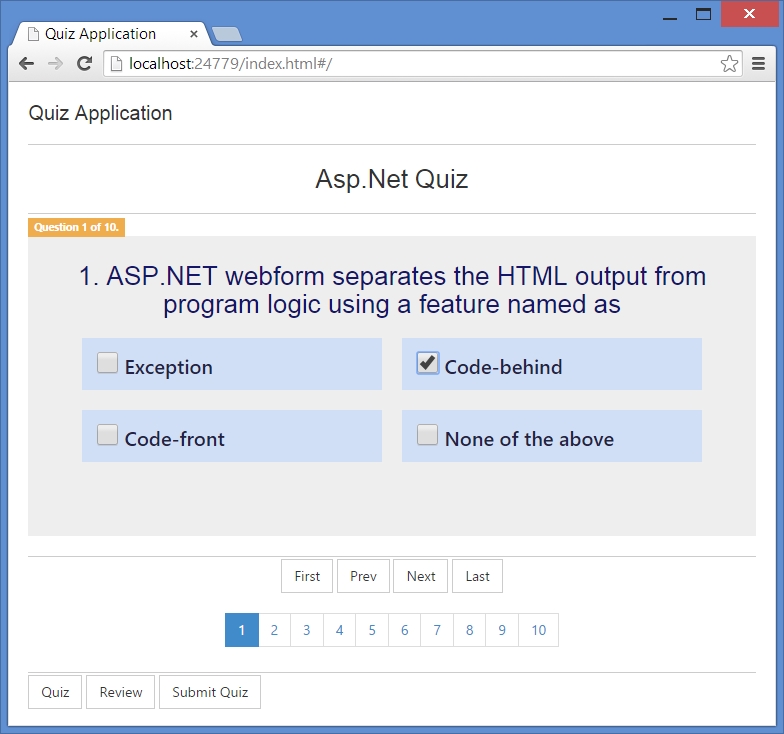Jump to question 10 in pagination
Viewport: 784px width, 734px height.
[x=538, y=630]
